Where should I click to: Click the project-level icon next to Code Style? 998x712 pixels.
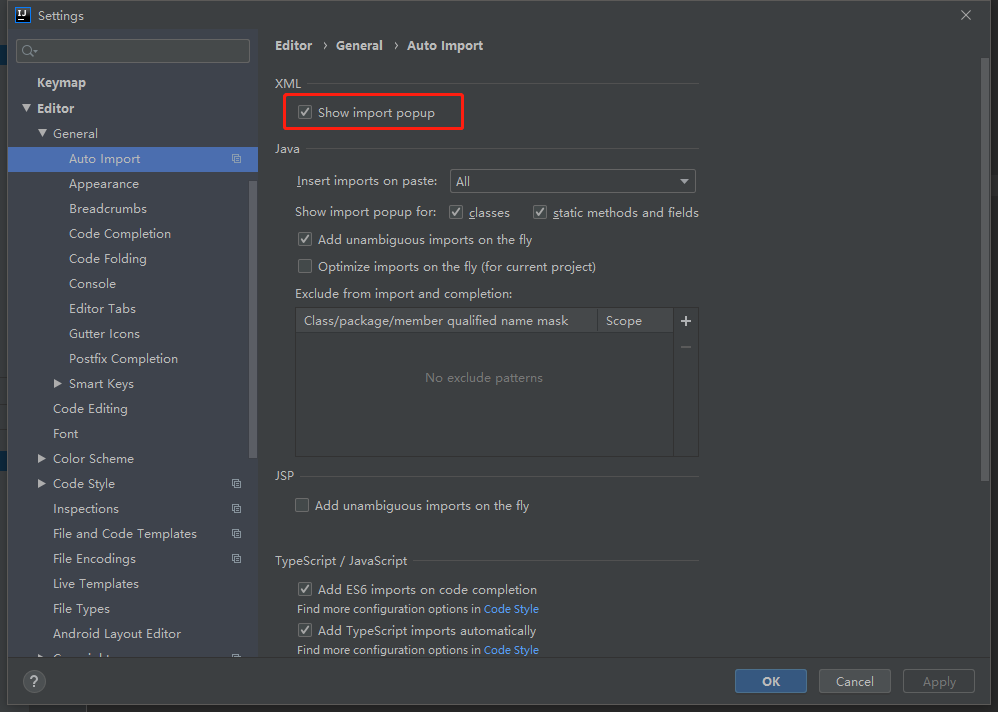point(237,484)
